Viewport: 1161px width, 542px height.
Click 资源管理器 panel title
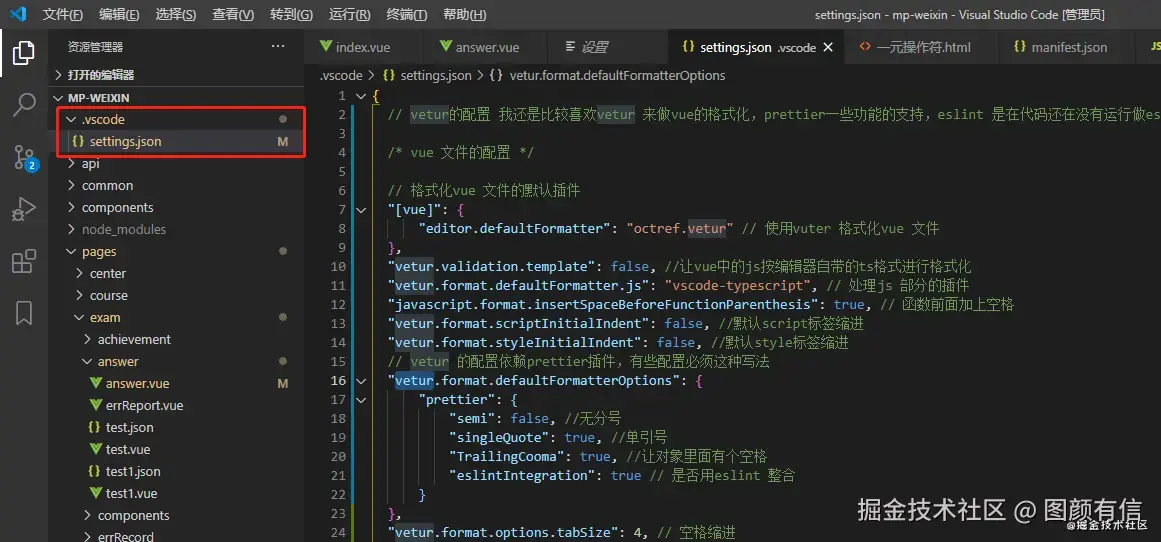[x=96, y=47]
